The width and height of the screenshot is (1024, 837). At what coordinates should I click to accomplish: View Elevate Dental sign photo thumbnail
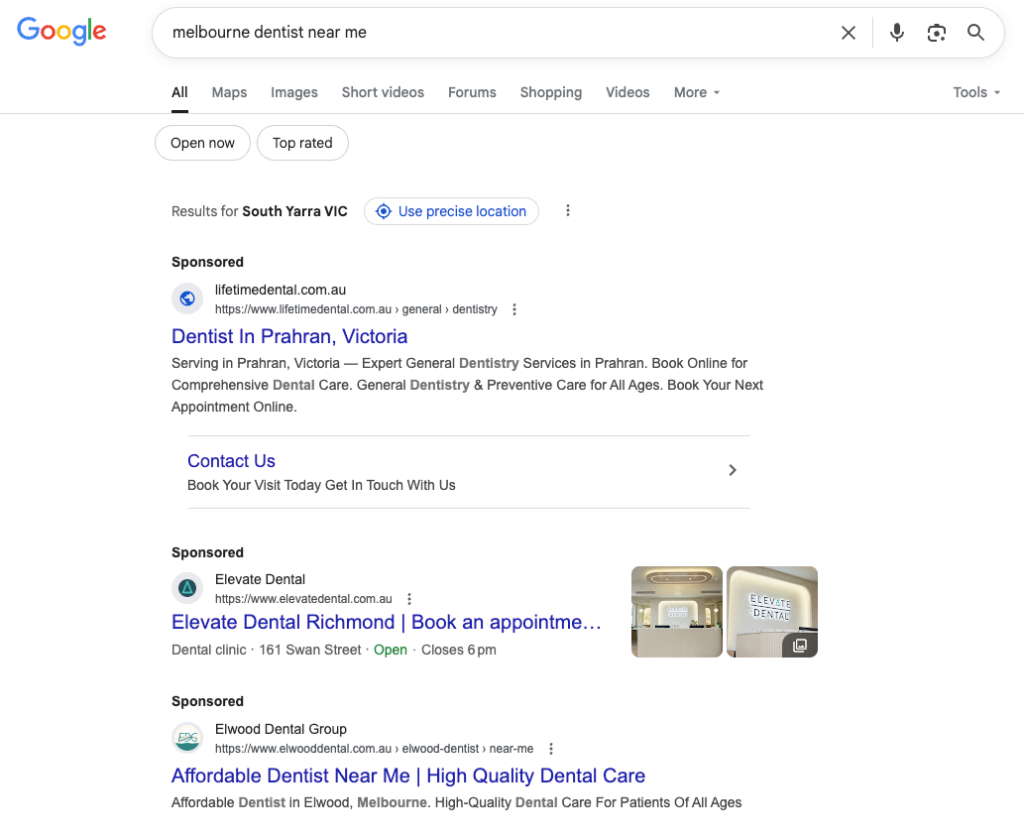(772, 611)
